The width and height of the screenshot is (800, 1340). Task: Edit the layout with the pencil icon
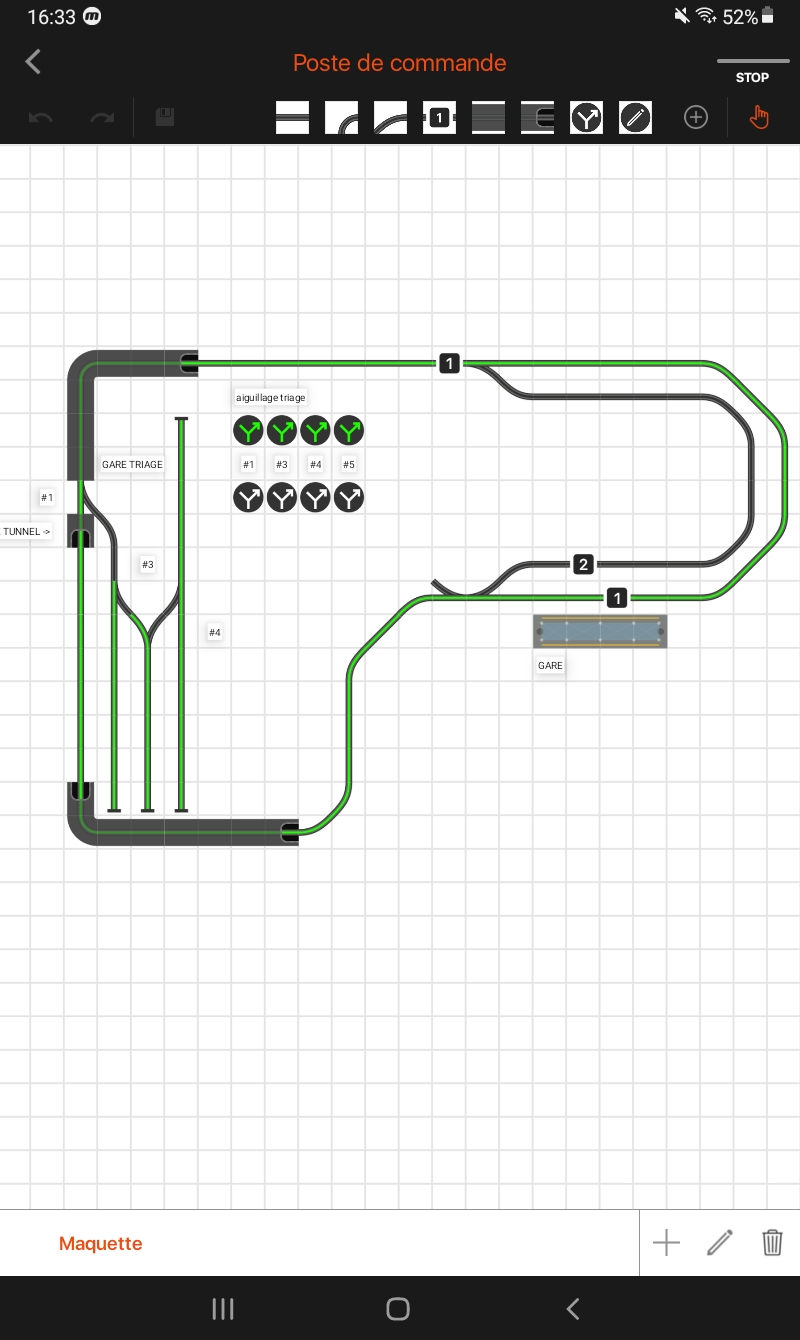point(720,1243)
